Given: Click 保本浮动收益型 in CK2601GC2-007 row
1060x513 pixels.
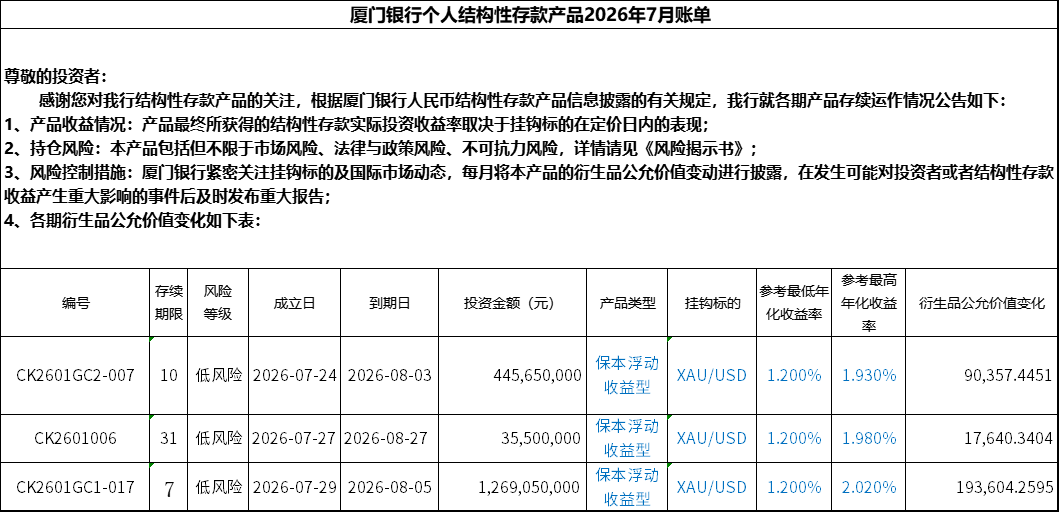Looking at the screenshot, I should (627, 375).
